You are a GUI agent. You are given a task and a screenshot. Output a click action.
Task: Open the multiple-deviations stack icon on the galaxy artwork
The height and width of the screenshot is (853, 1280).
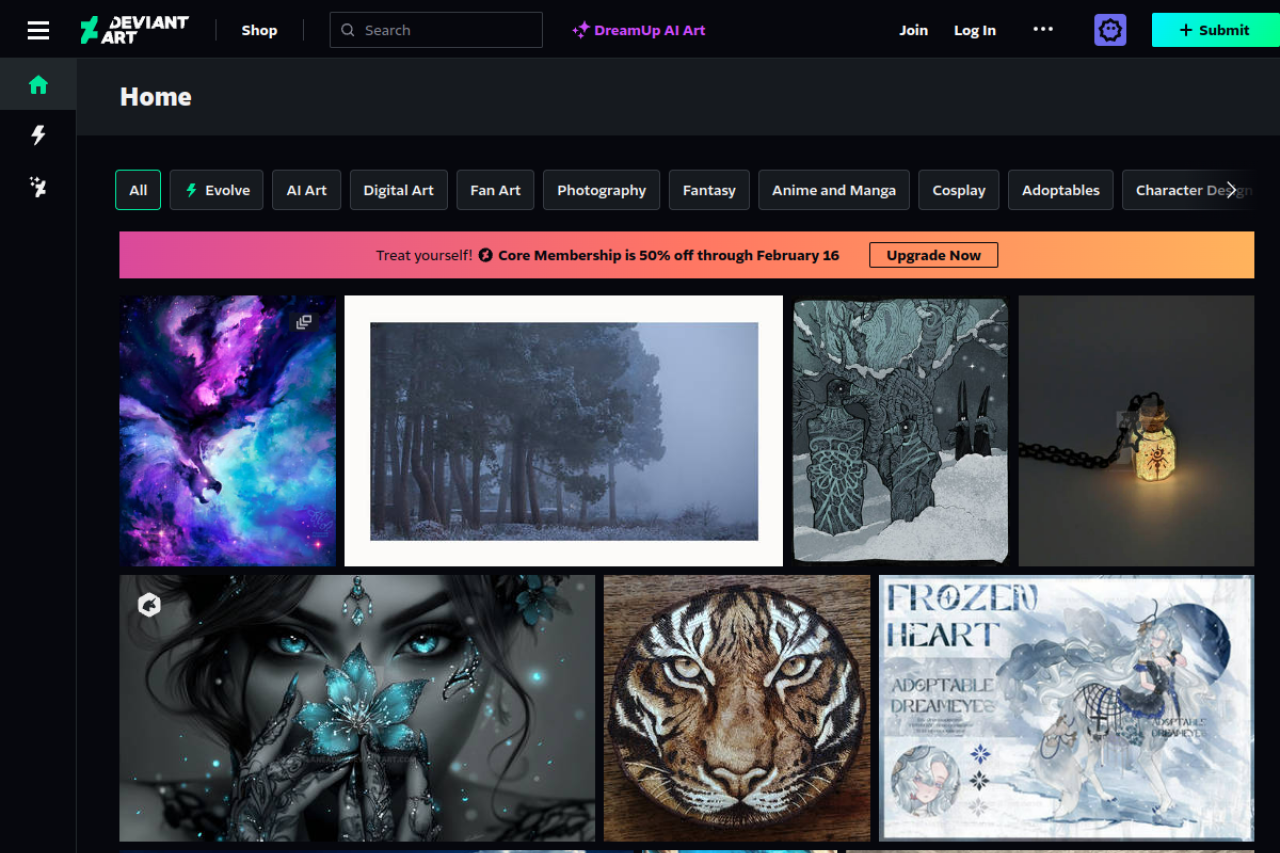pos(305,320)
